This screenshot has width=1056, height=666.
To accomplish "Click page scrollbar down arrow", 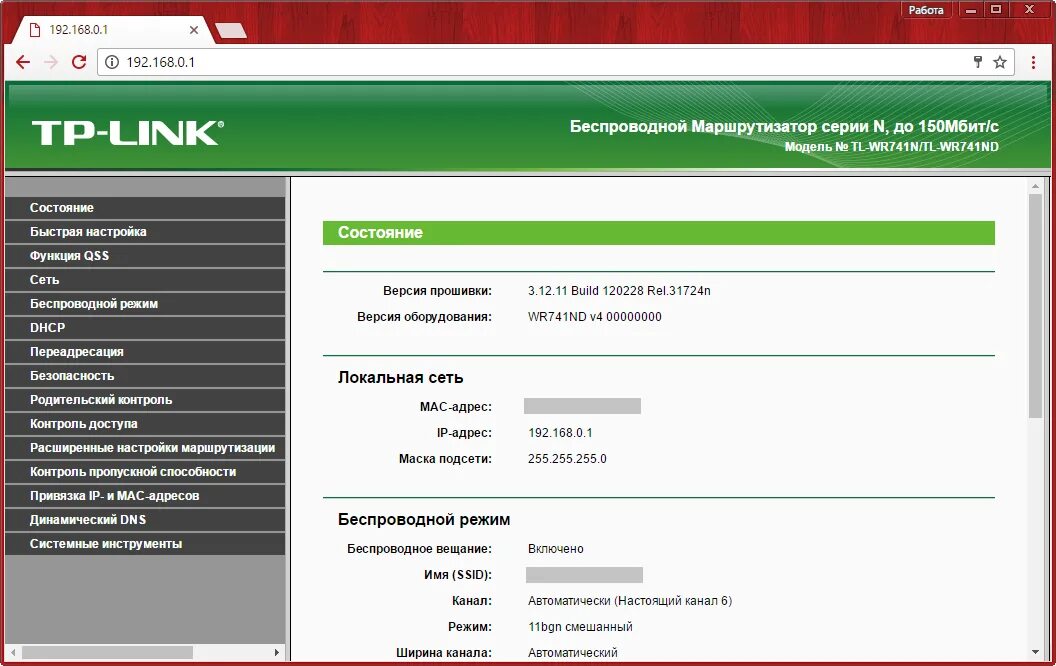I will click(1035, 652).
